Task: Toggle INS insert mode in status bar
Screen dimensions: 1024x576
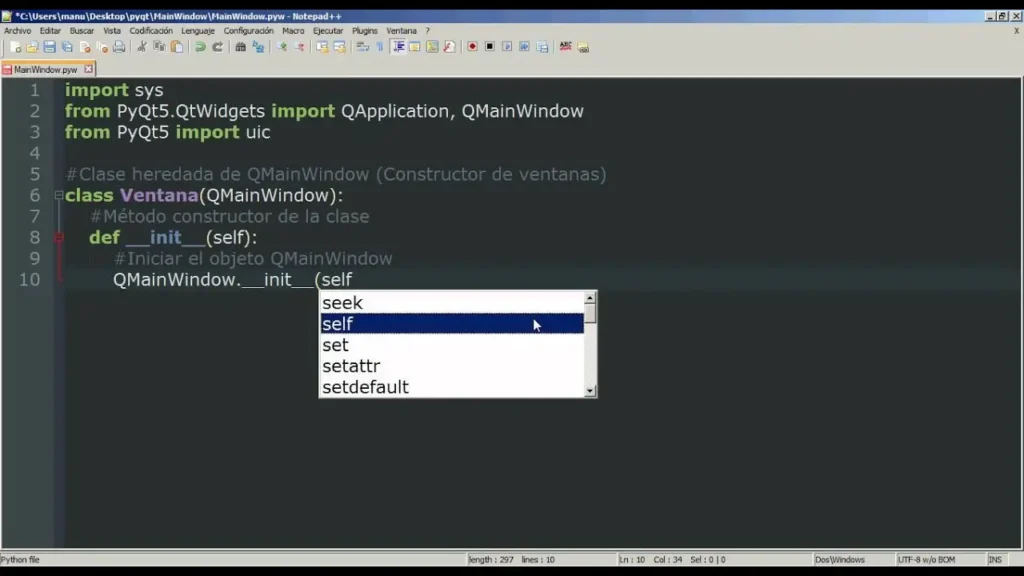Action: pyautogui.click(x=995, y=560)
